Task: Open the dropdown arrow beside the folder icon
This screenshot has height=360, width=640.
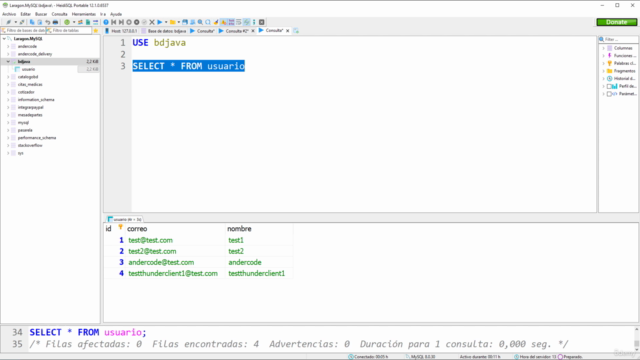Action: pyautogui.click(x=179, y=22)
